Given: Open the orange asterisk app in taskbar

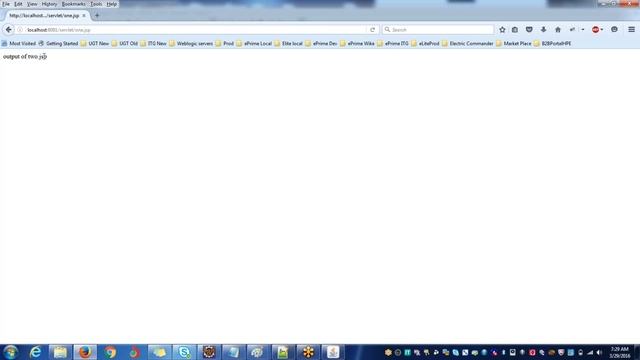Looking at the screenshot, I should point(308,352).
